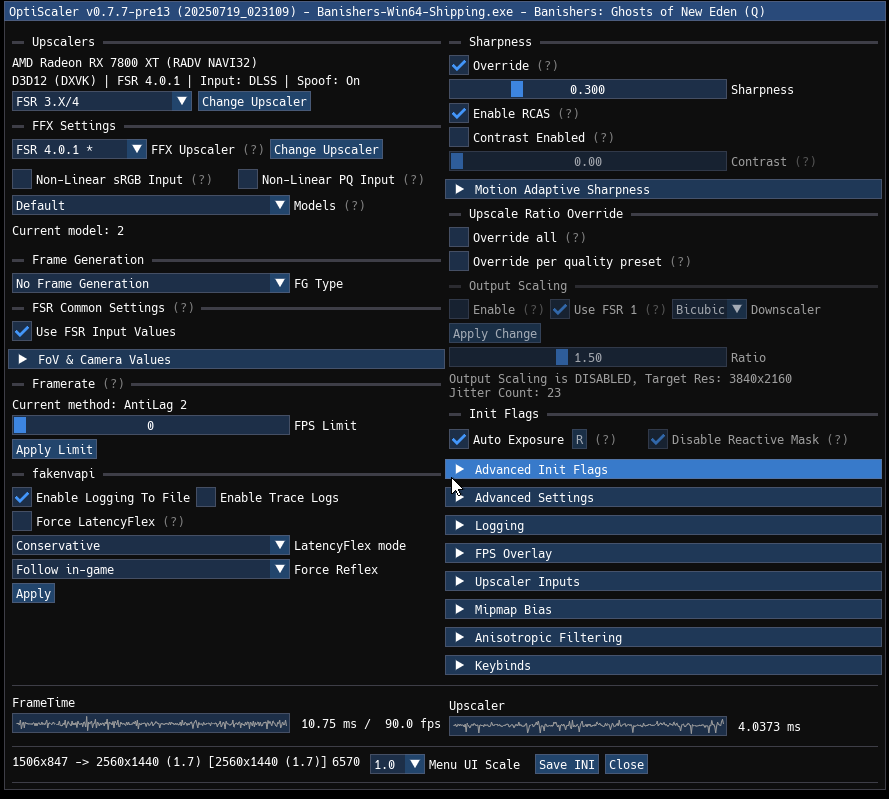Screen dimensions: 889x799
Task: Expand FoV & Camera Values section
Action: 226,360
